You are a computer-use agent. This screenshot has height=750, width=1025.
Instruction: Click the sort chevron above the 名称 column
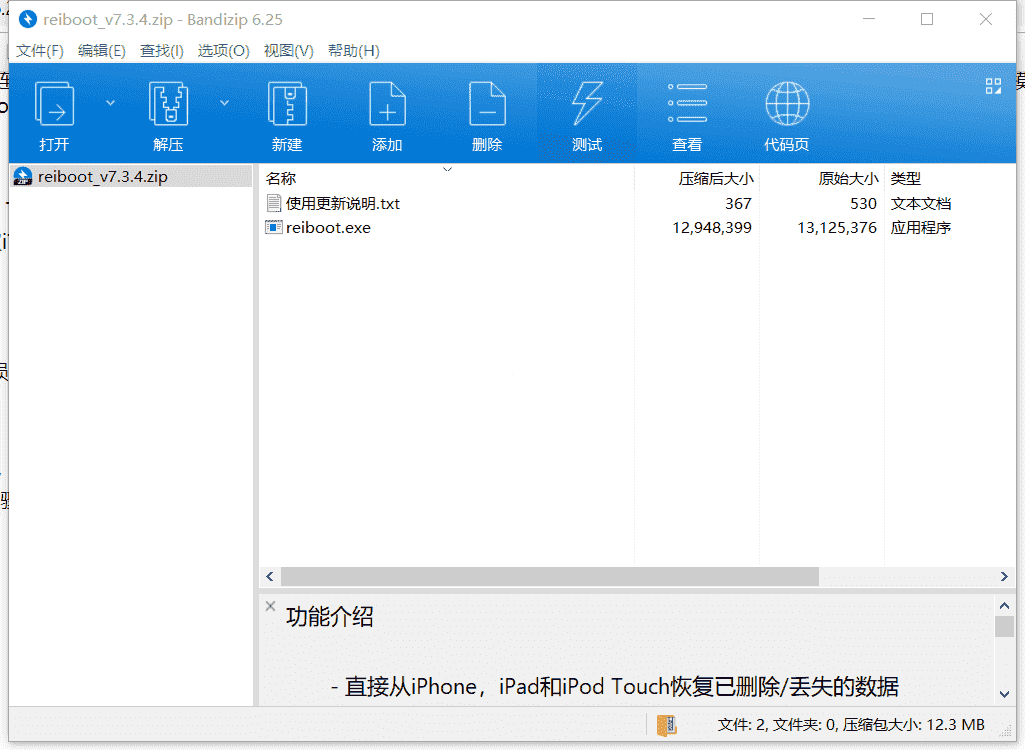pyautogui.click(x=447, y=169)
